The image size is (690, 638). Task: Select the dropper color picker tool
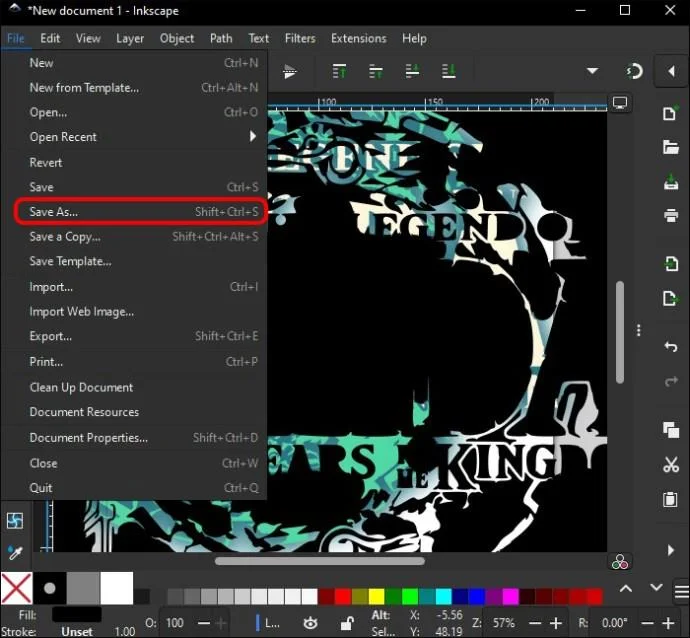pos(15,553)
